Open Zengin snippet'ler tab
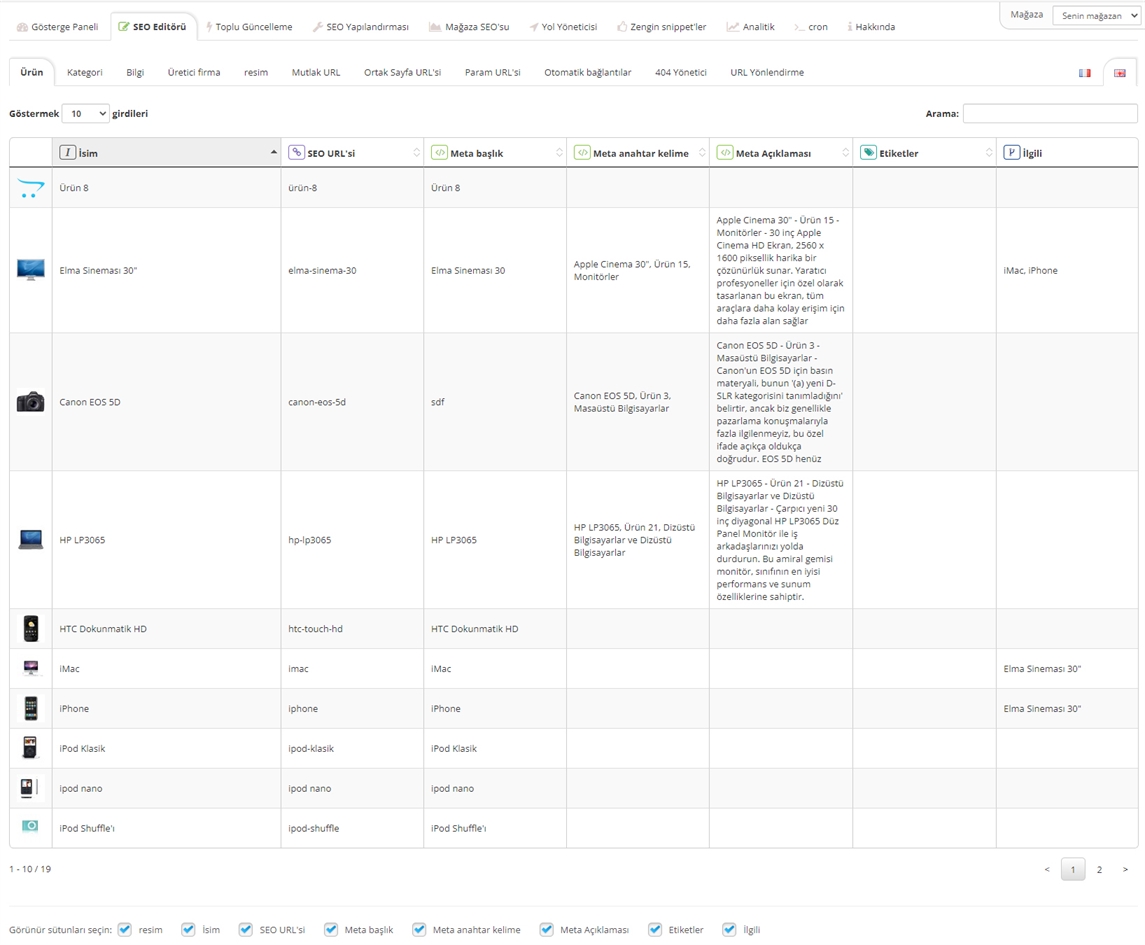This screenshot has width=1145, height=945. coord(662,27)
